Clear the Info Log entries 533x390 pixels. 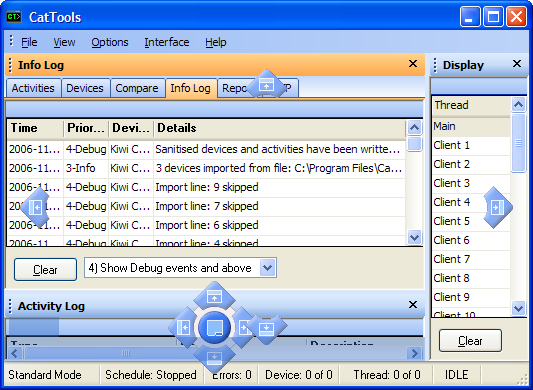click(x=45, y=270)
